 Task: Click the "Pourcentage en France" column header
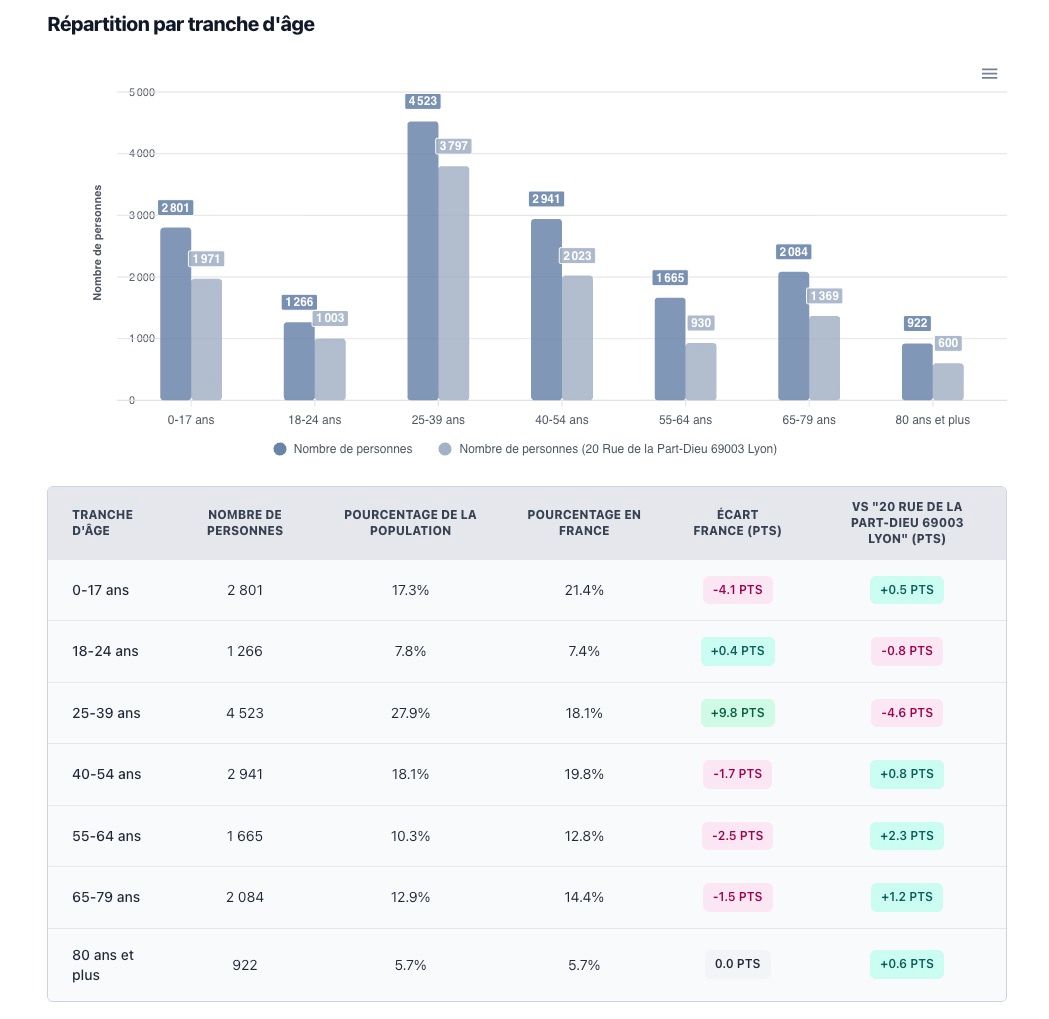coord(584,522)
